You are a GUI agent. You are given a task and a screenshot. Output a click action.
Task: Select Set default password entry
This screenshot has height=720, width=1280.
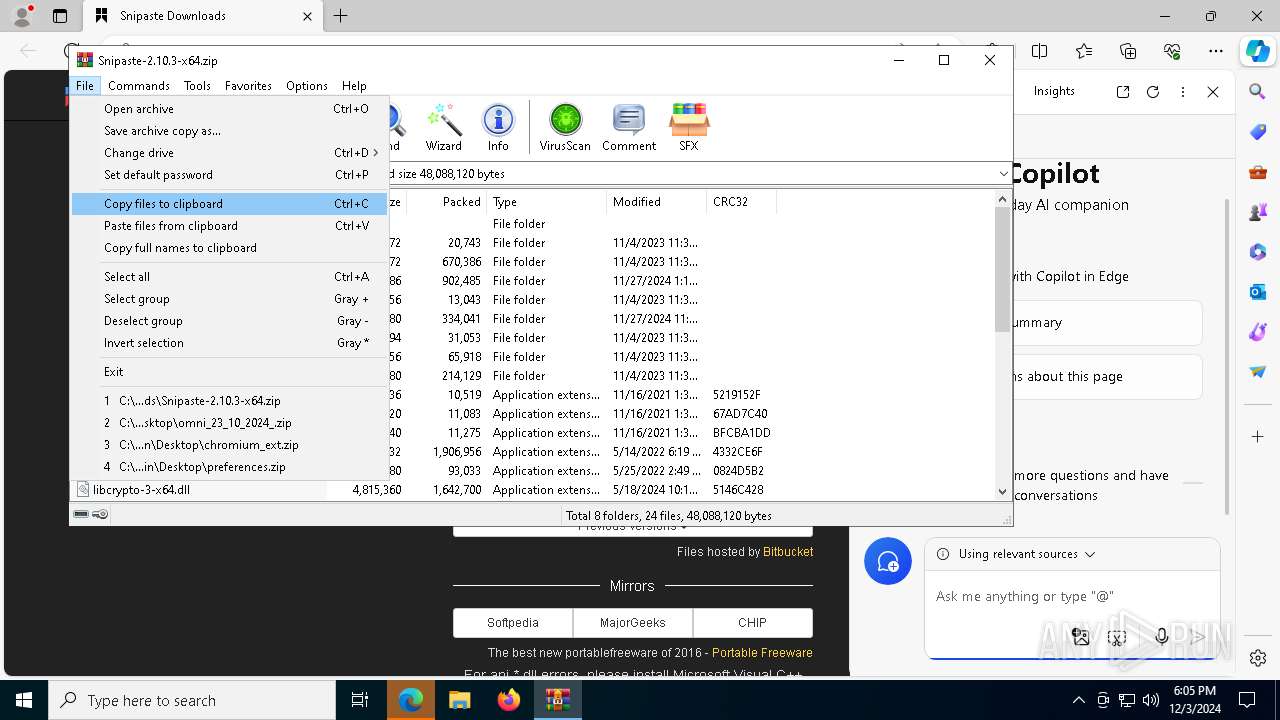[230, 175]
